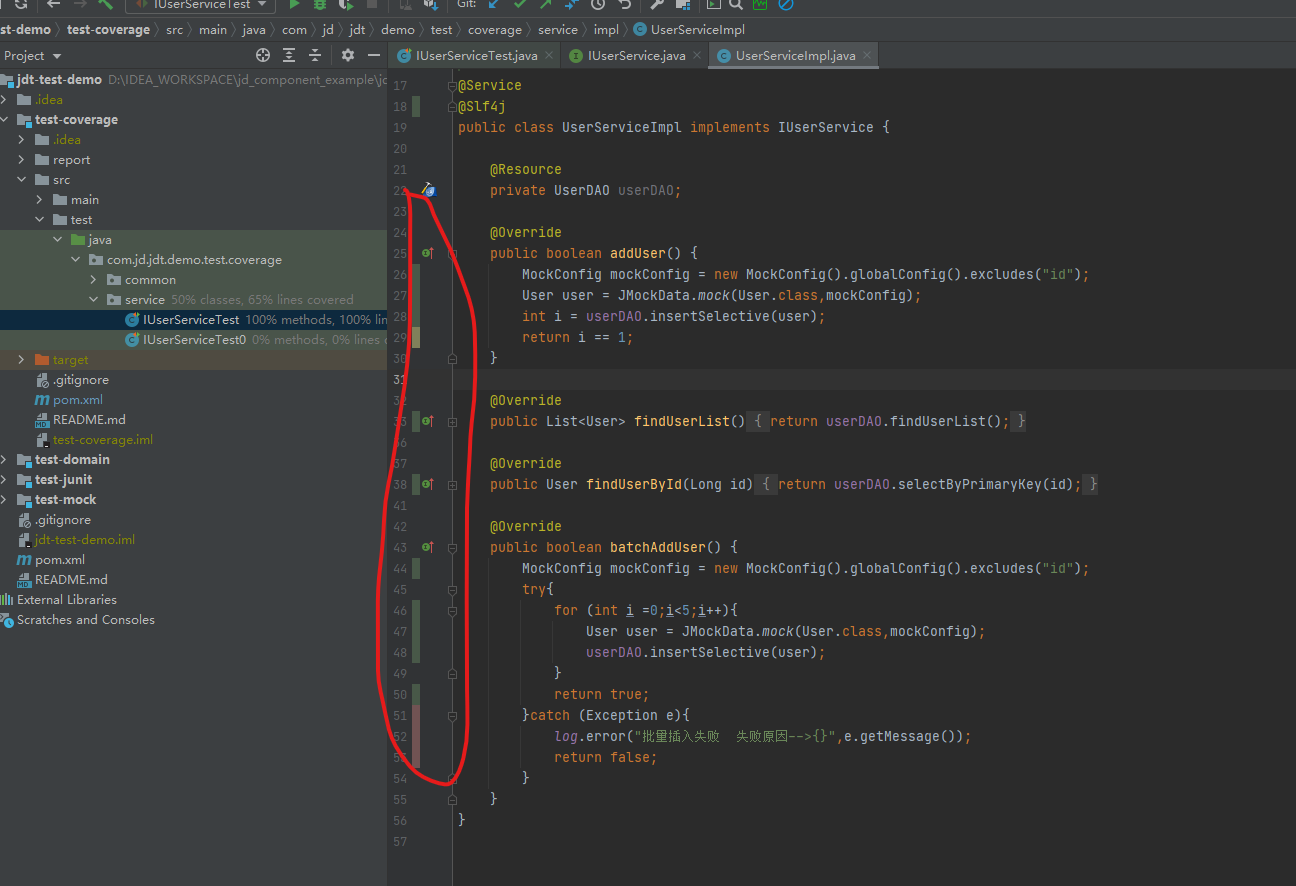
Task: Click the settings wrench icon in toolbar
Action: coord(657,5)
